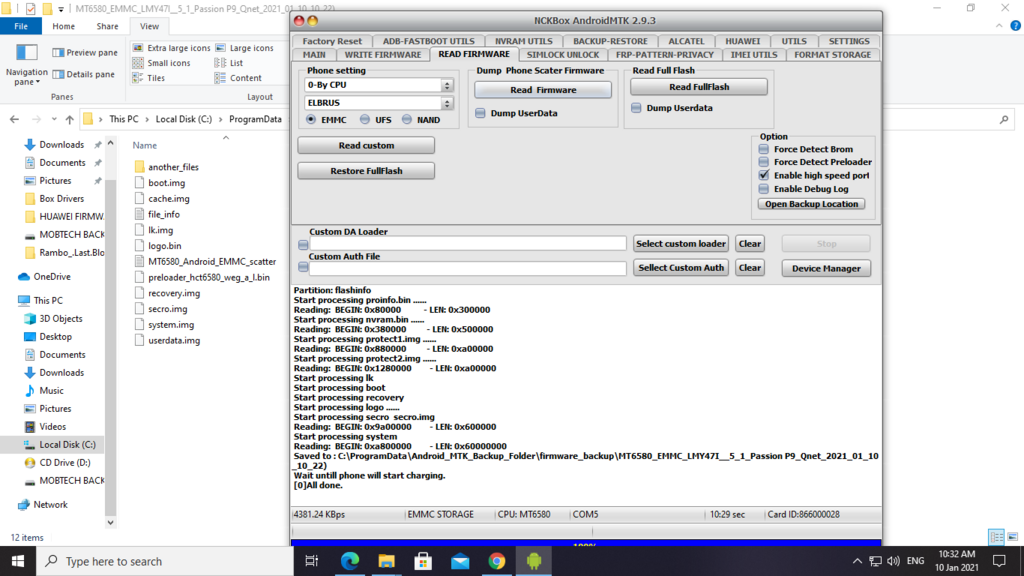Choose Extra large icons layout
The height and width of the screenshot is (576, 1024).
[x=171, y=48]
